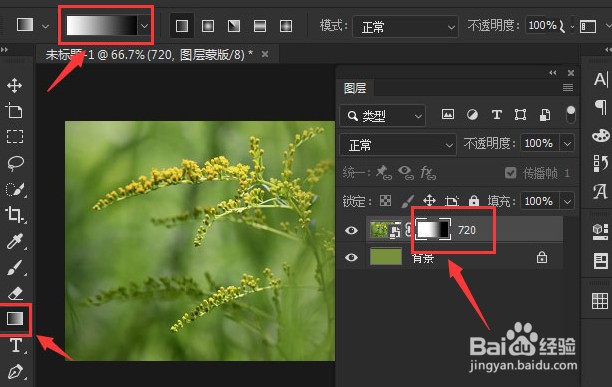Hide the 背景 layer
Viewport: 612px width, 387px height.
[351, 257]
